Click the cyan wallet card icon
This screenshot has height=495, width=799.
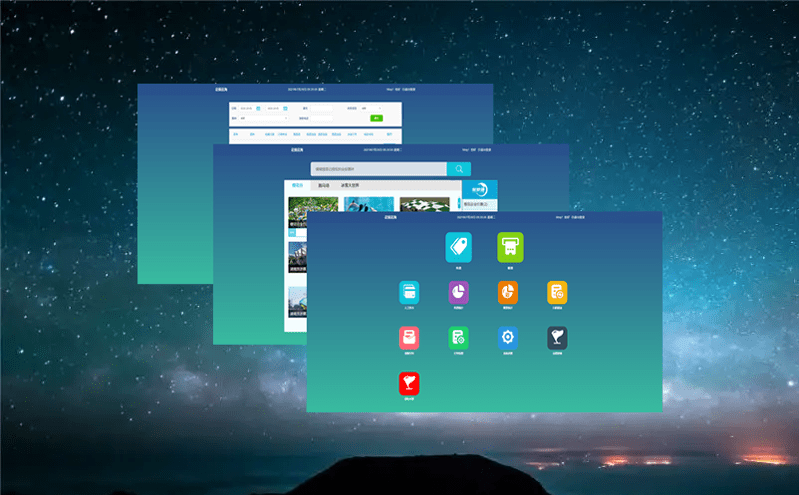coord(409,292)
